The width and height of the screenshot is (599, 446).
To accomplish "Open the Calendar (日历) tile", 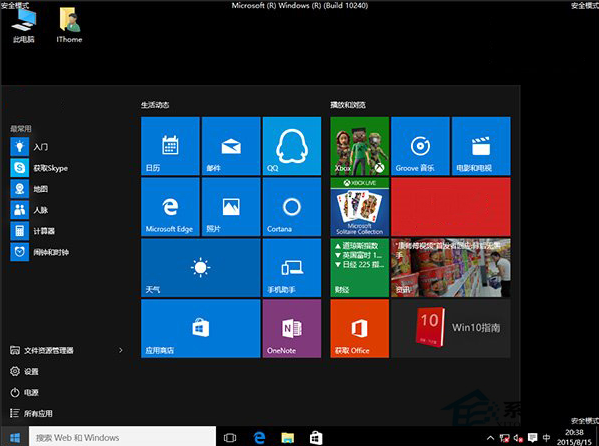I will coord(170,146).
